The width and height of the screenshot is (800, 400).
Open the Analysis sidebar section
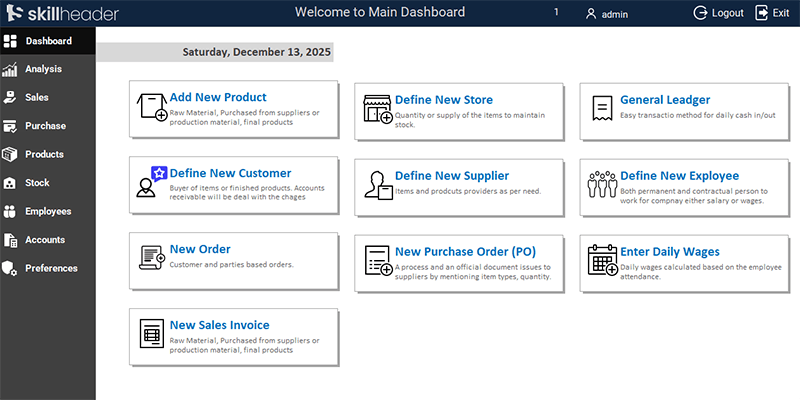(44, 69)
